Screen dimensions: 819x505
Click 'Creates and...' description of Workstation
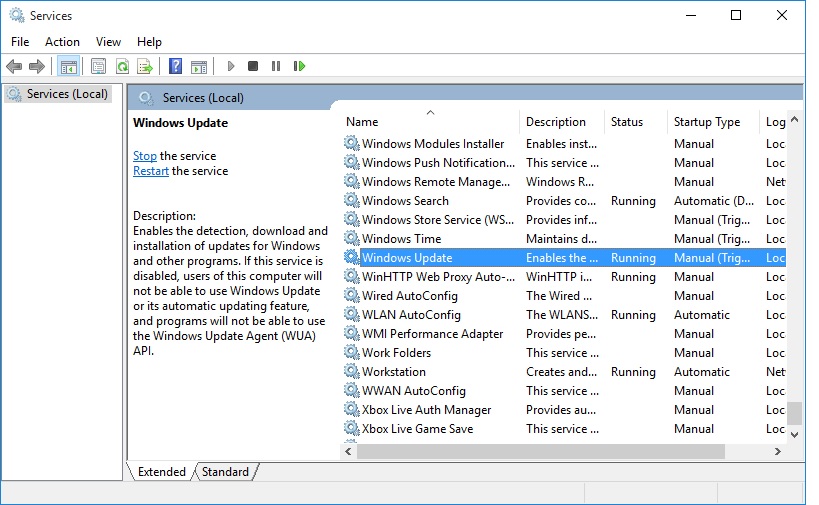(561, 371)
